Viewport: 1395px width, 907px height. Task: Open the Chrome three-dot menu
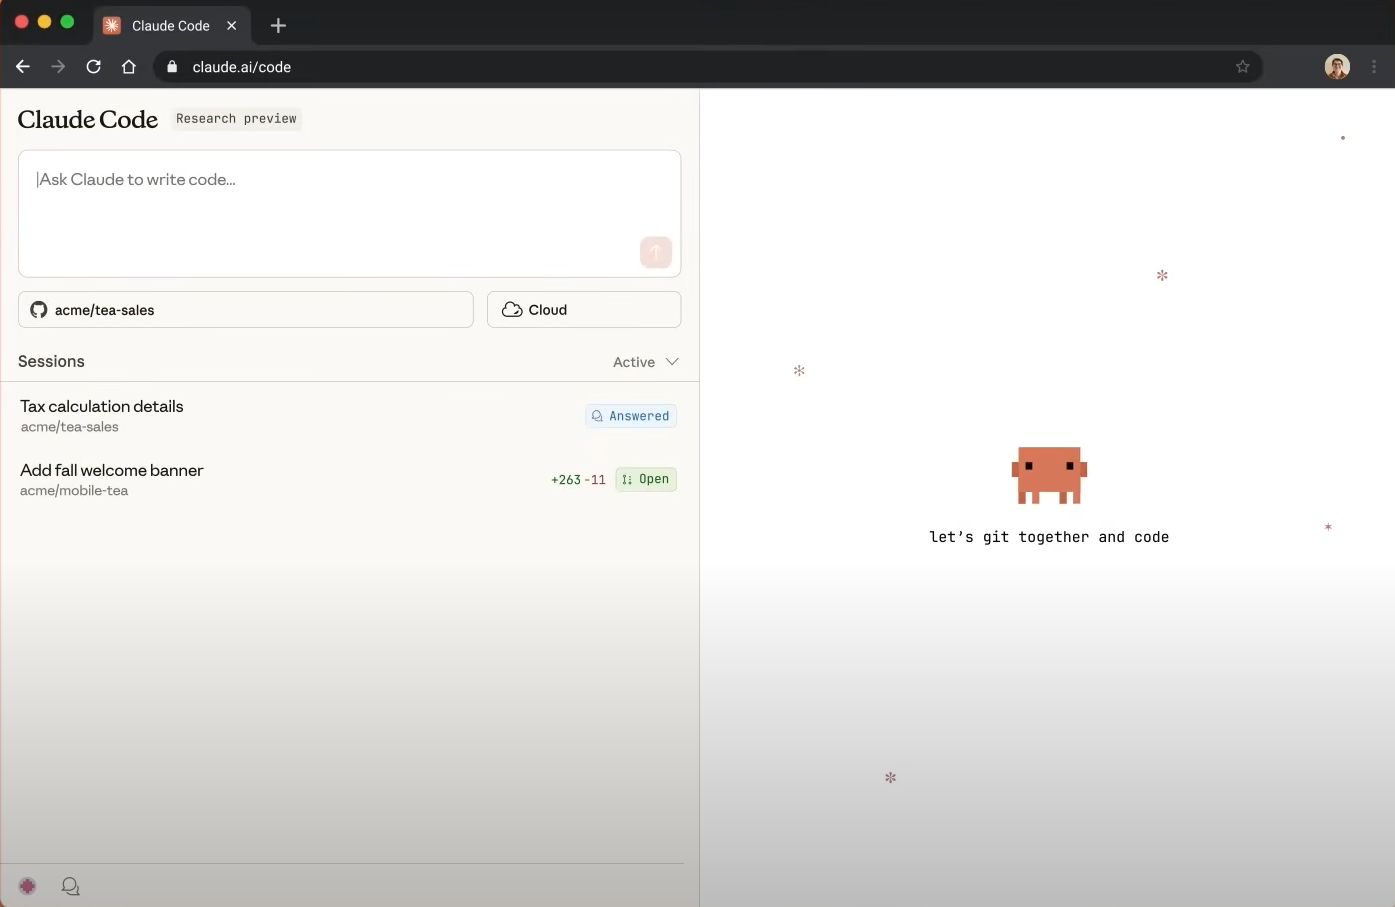[1374, 67]
